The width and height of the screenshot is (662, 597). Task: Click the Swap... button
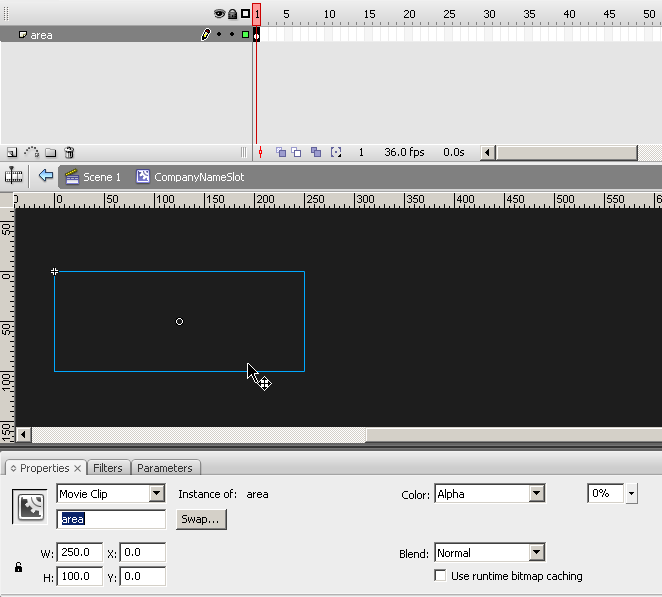tap(201, 519)
